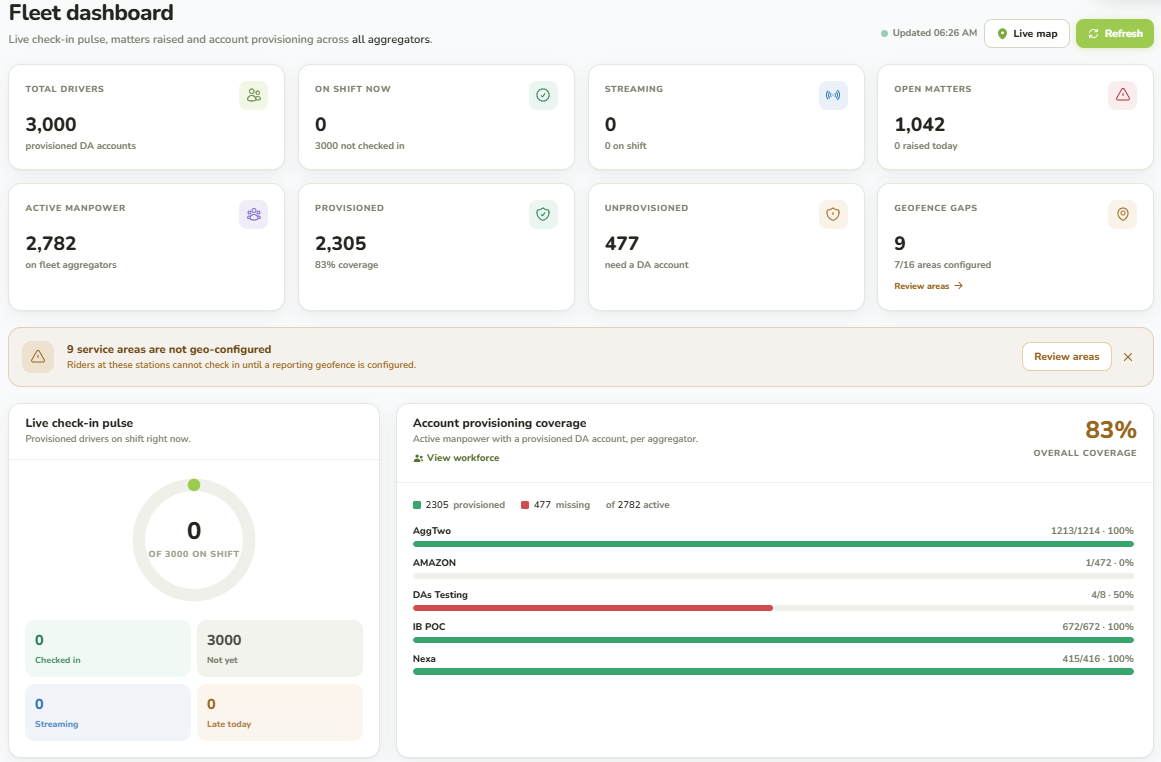Click the AMAZON aggregator label
Image resolution: width=1161 pixels, height=762 pixels.
click(435, 563)
